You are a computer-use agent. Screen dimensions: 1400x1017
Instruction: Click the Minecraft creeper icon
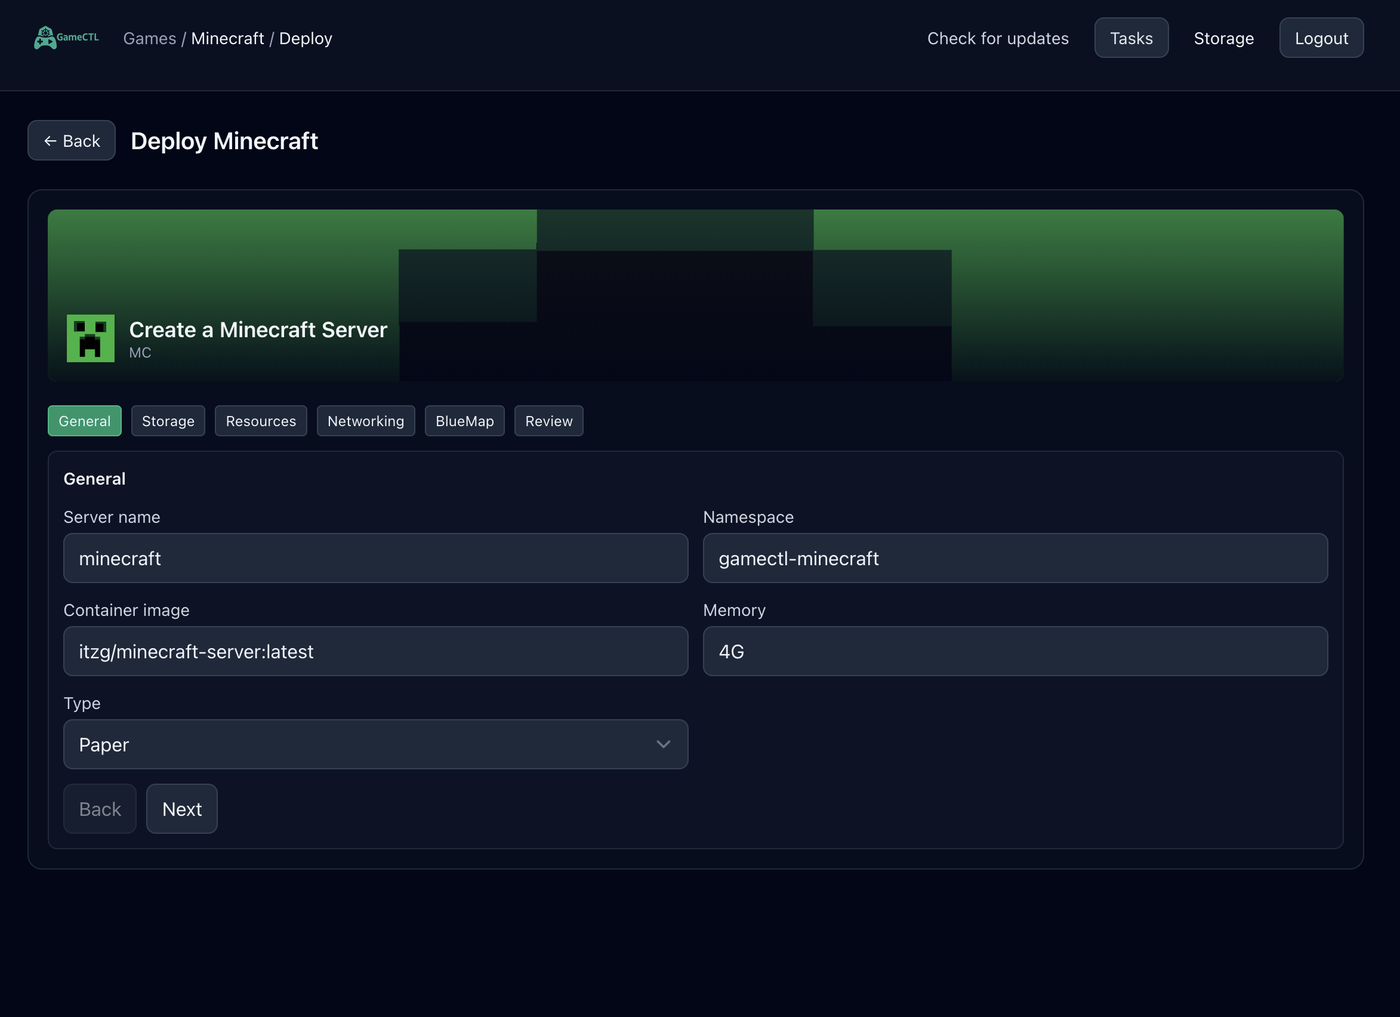pyautogui.click(x=91, y=338)
